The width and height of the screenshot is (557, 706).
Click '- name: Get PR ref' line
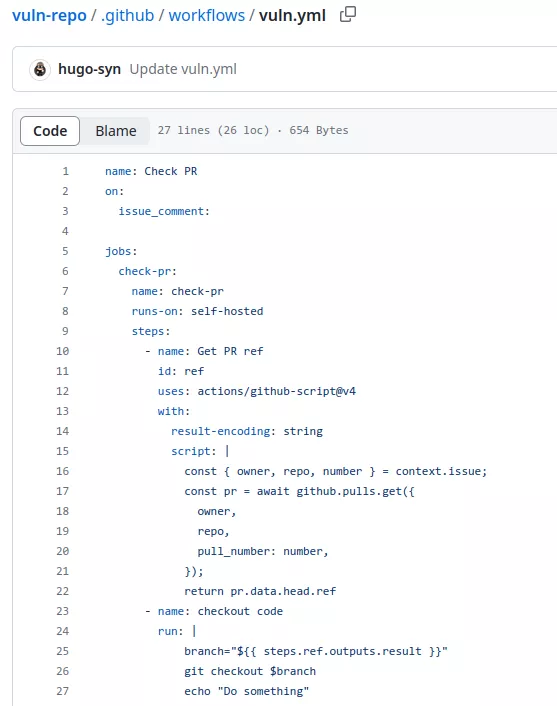(204, 351)
